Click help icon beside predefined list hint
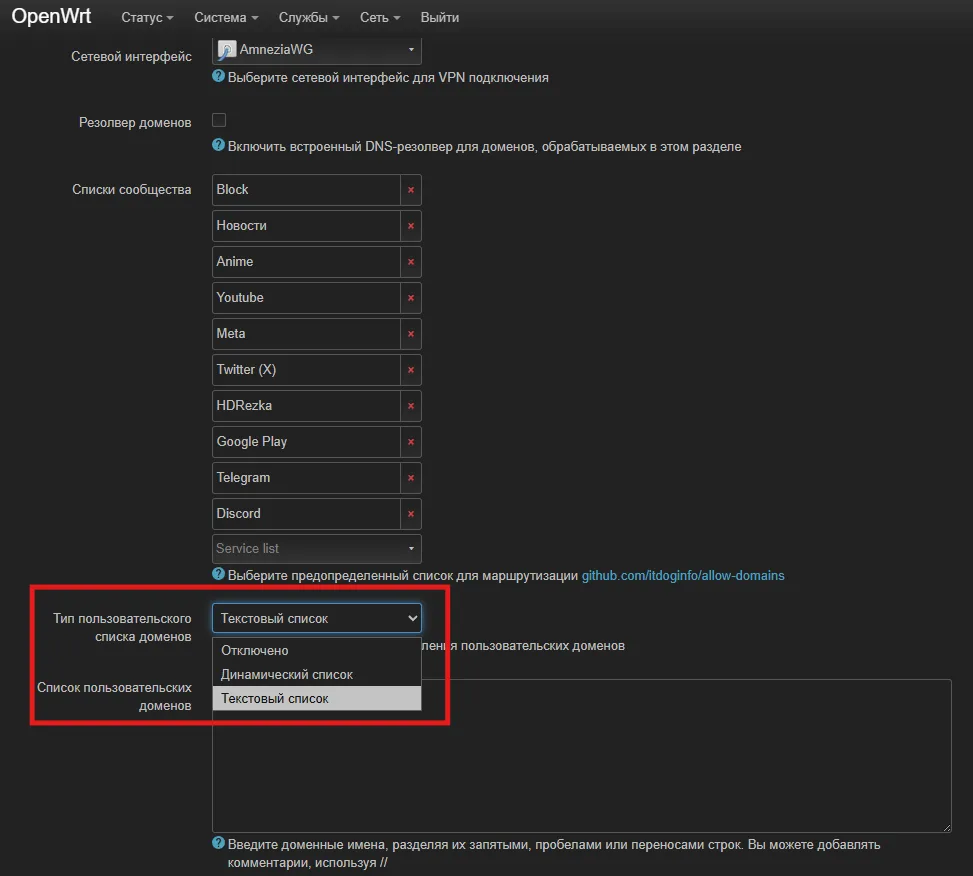The image size is (973, 876). tap(218, 574)
